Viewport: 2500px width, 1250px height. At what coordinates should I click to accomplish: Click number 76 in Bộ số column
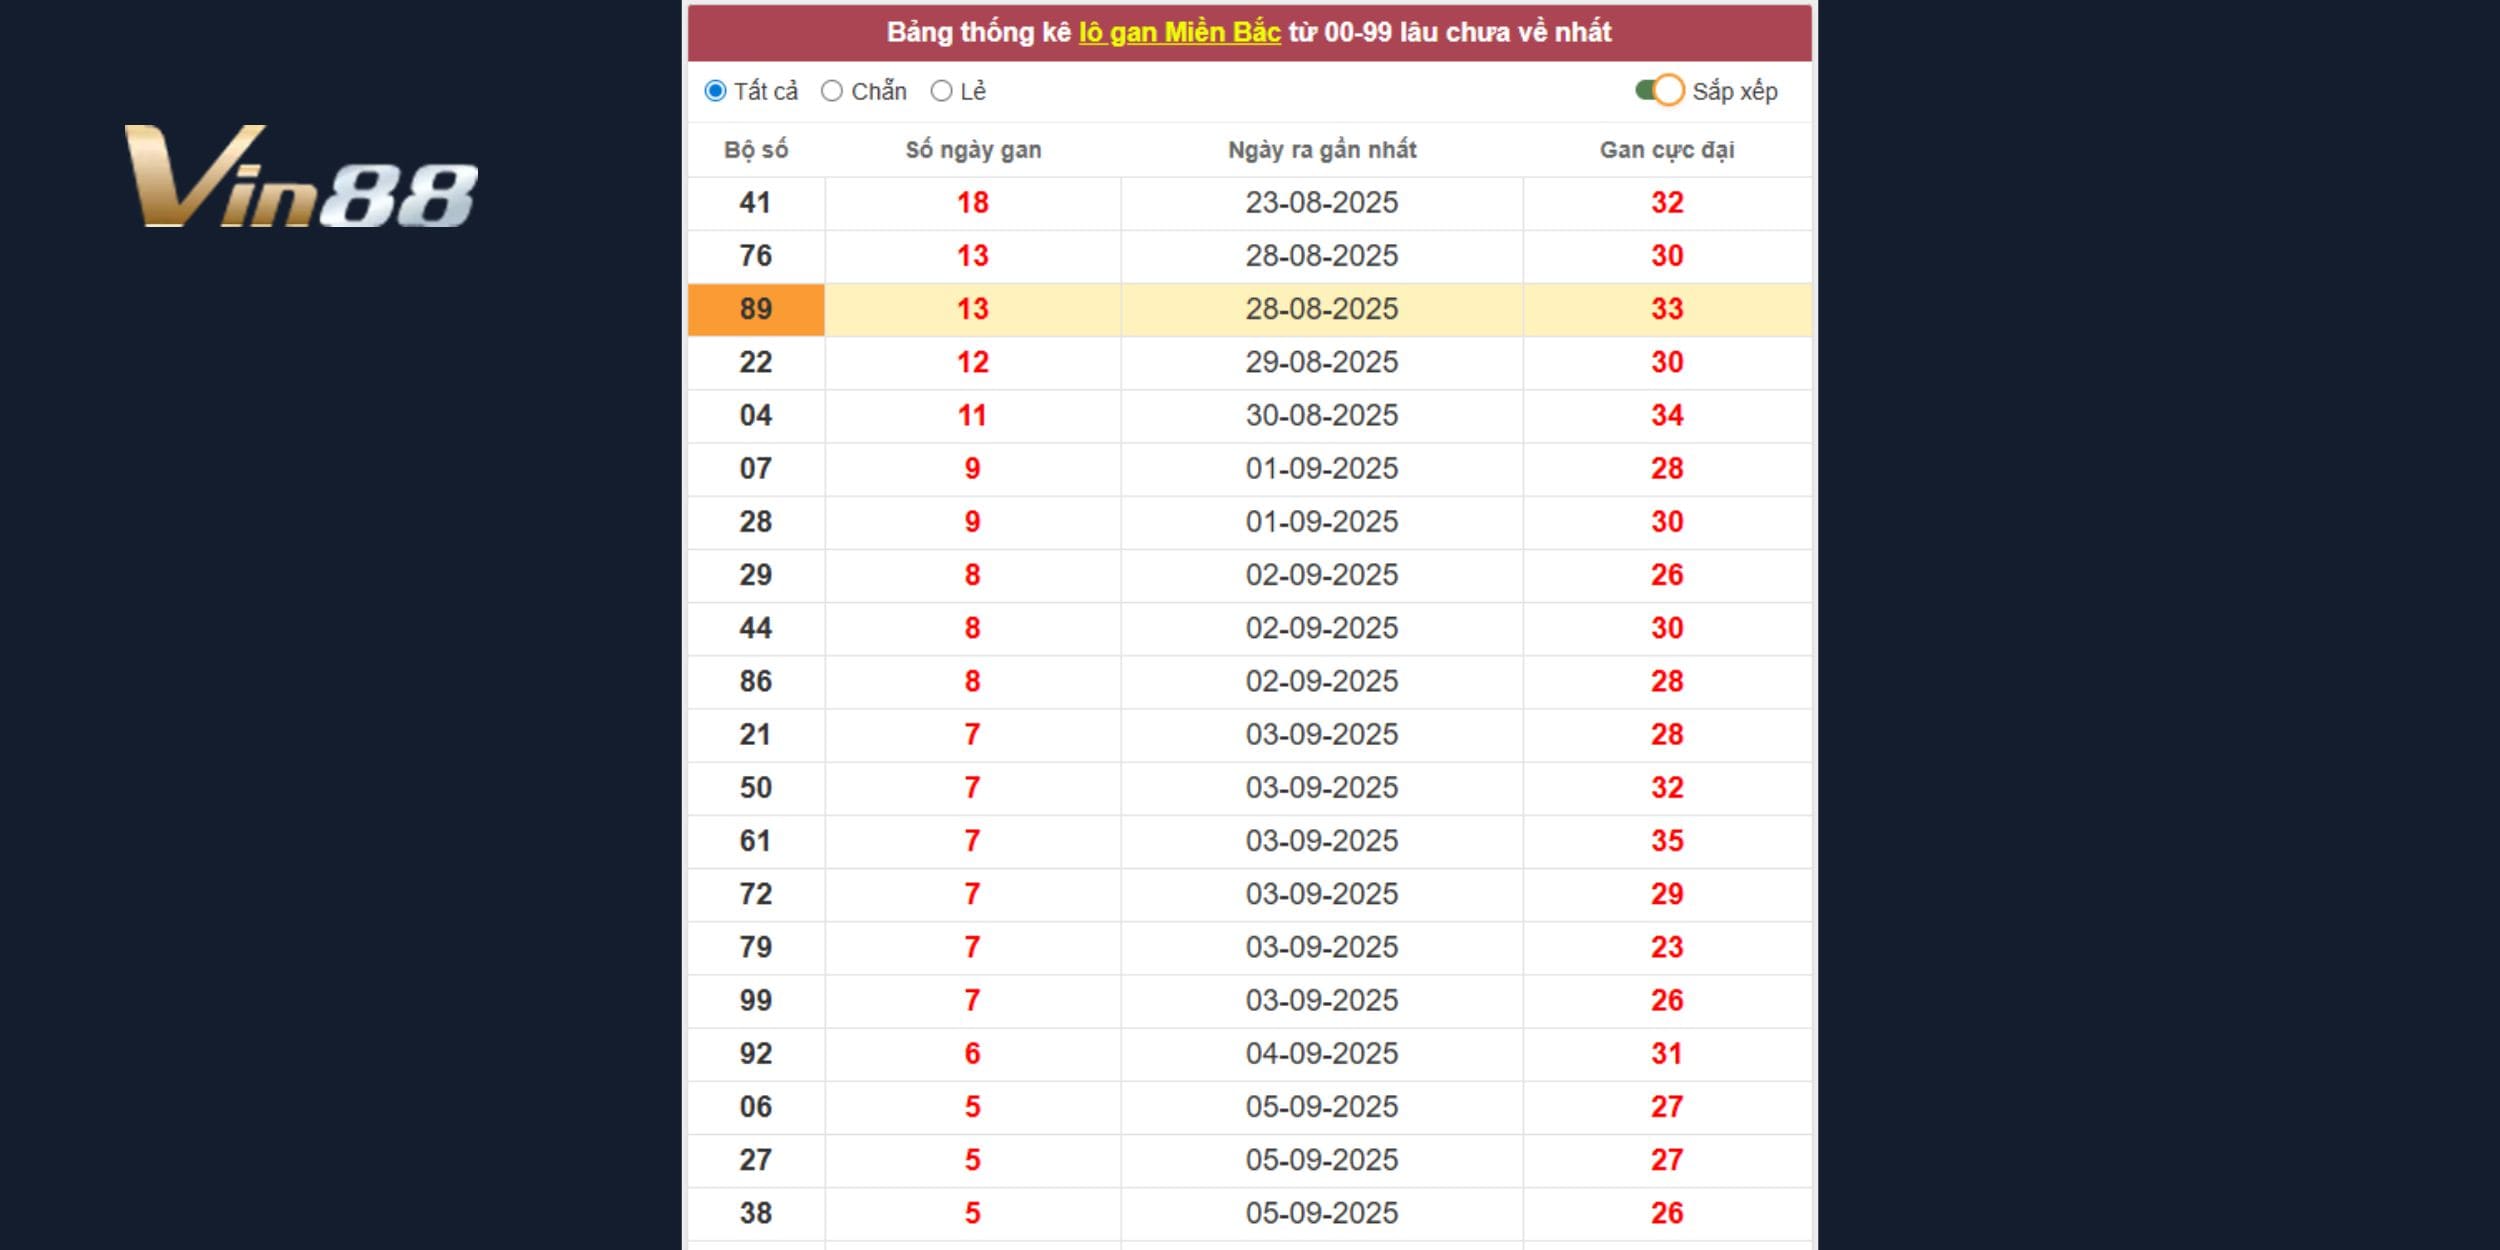[x=756, y=256]
